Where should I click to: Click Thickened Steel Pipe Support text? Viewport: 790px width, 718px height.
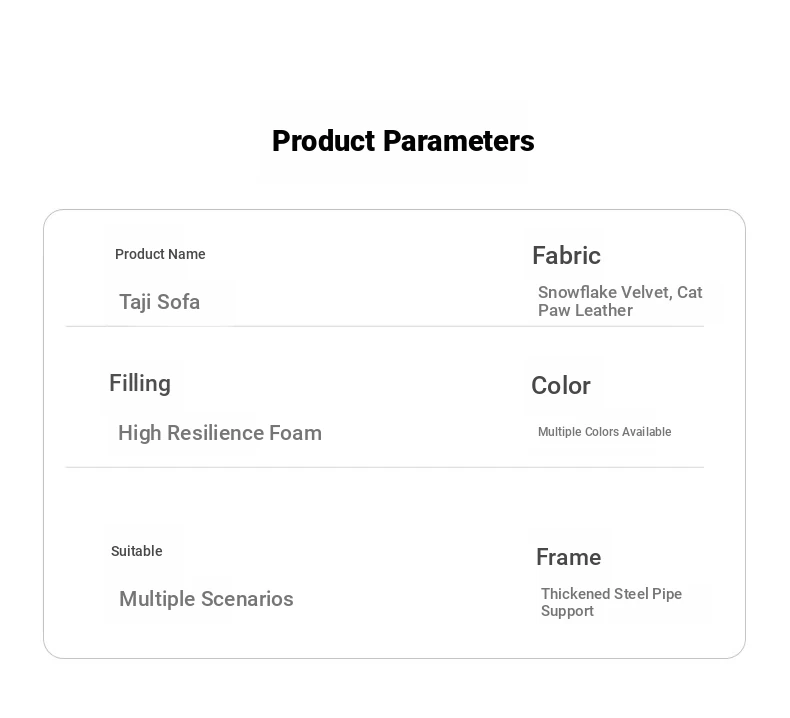[611, 602]
